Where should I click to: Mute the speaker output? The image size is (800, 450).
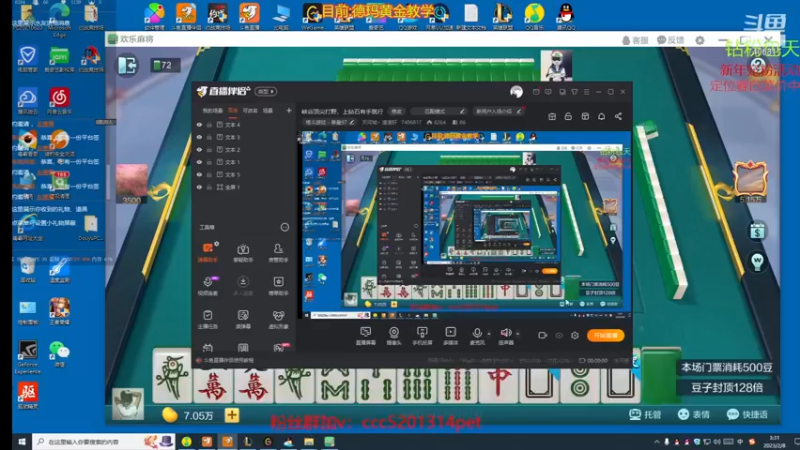click(x=506, y=334)
